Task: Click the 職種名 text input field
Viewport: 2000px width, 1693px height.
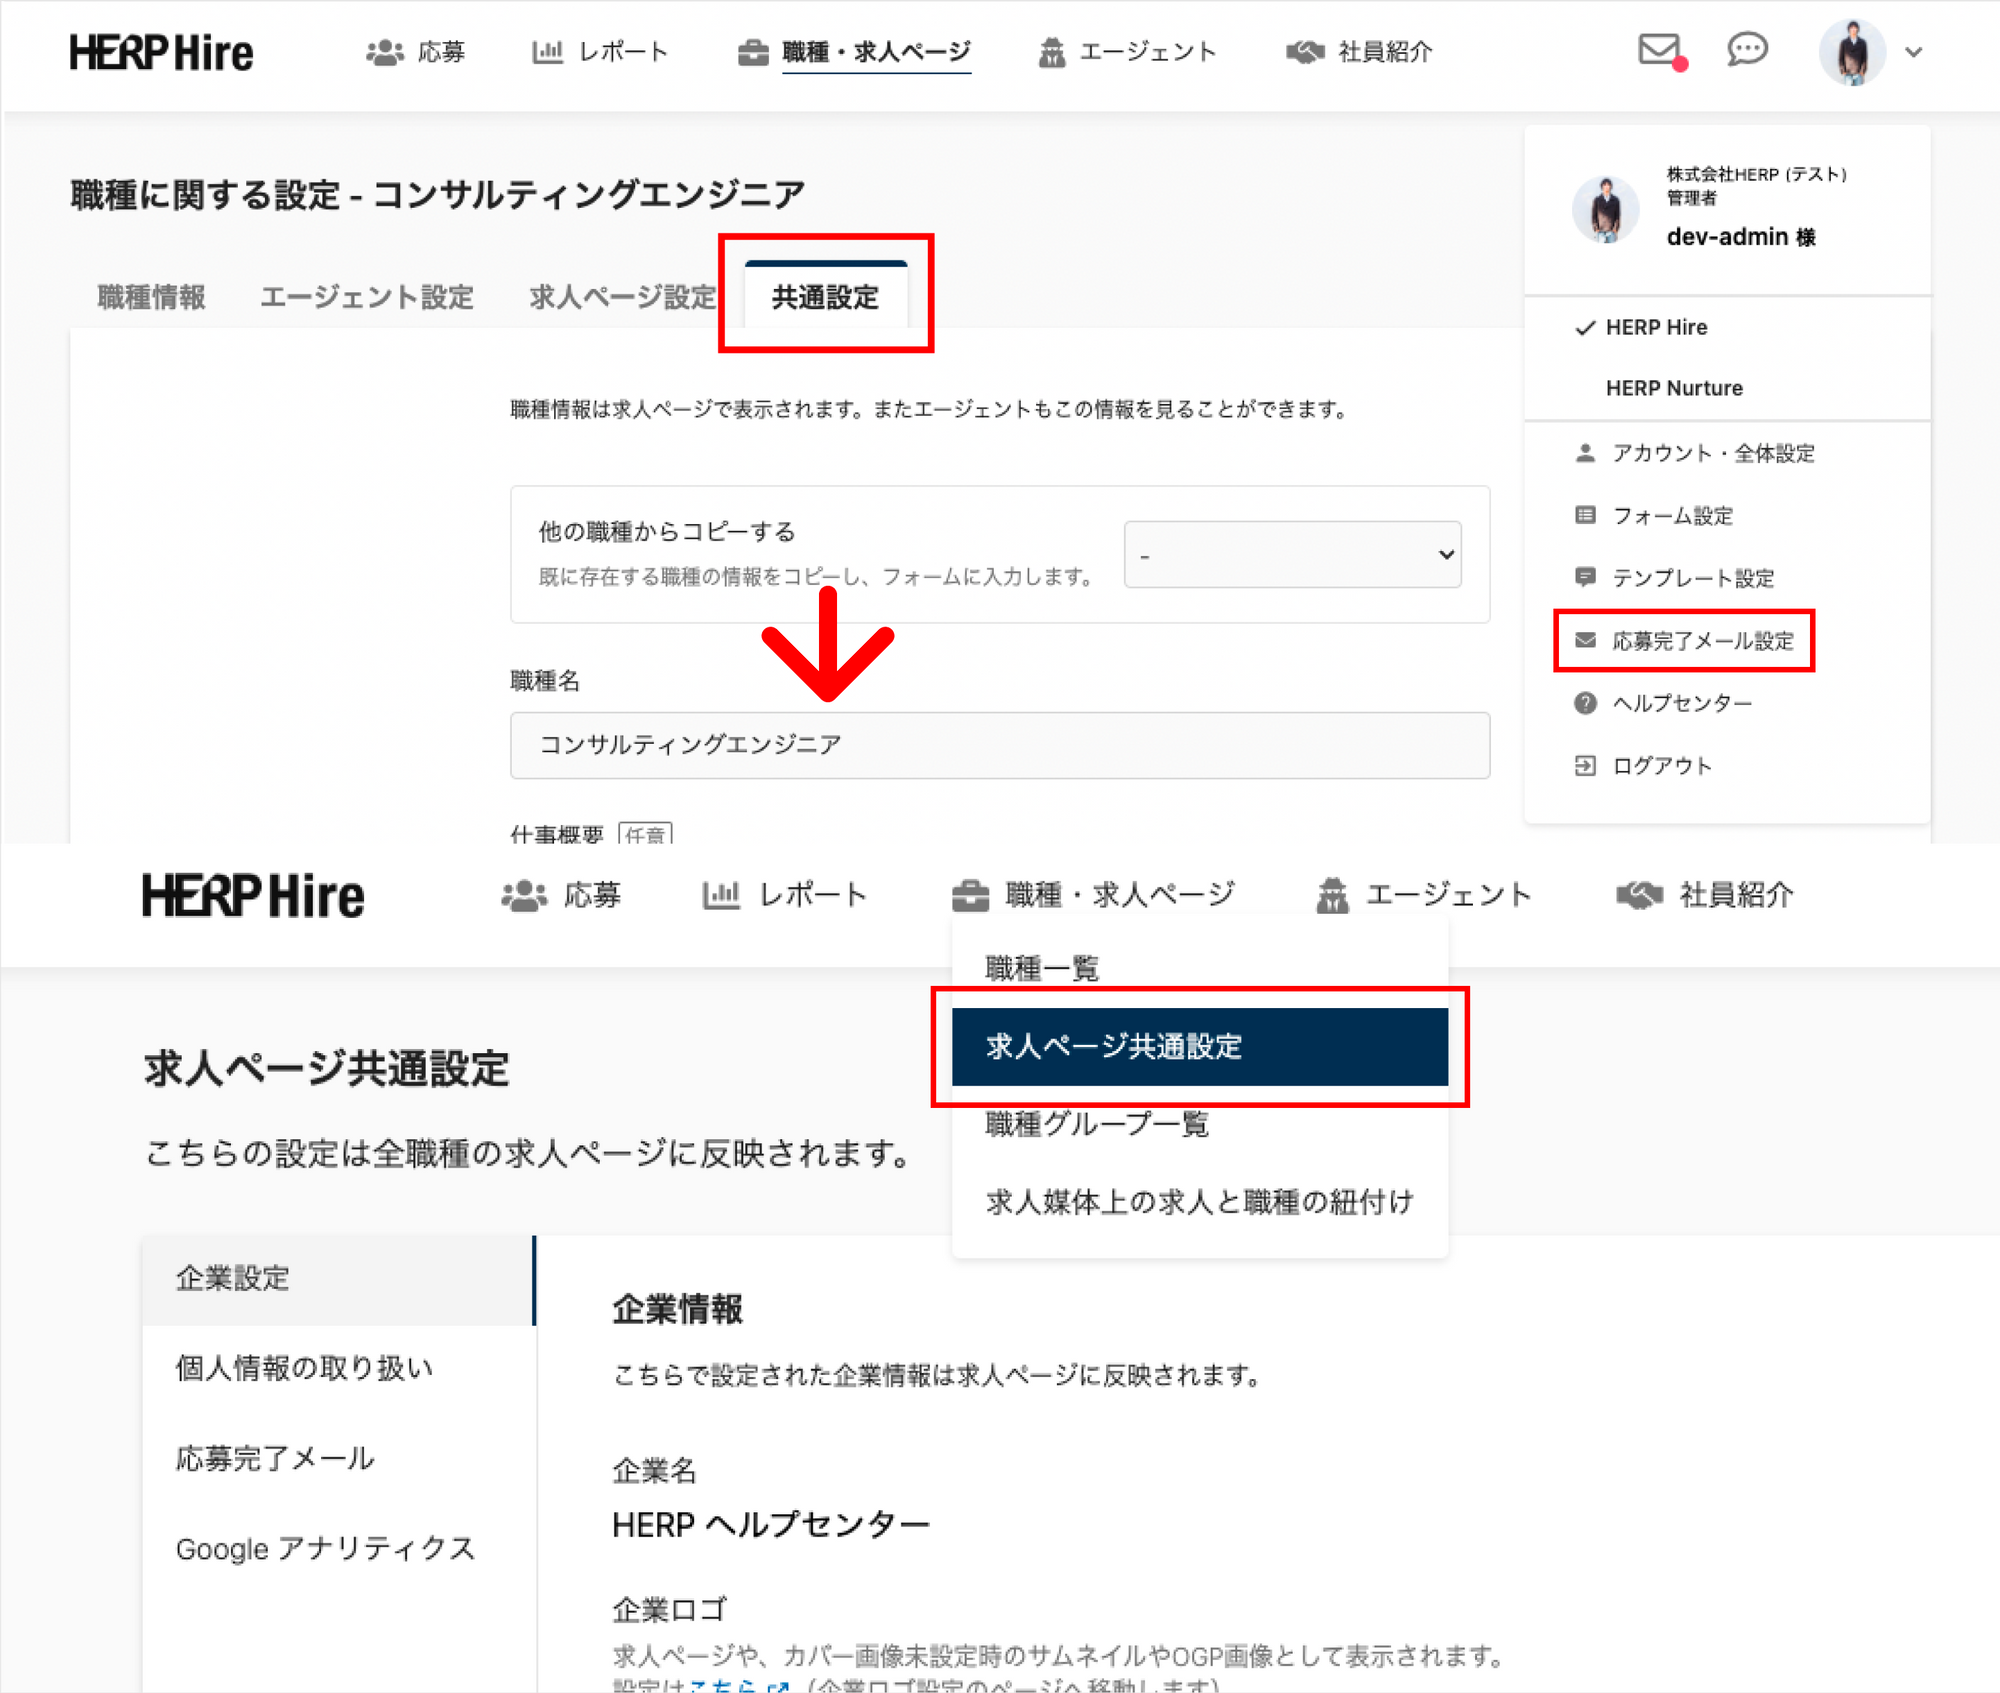Action: coord(999,745)
